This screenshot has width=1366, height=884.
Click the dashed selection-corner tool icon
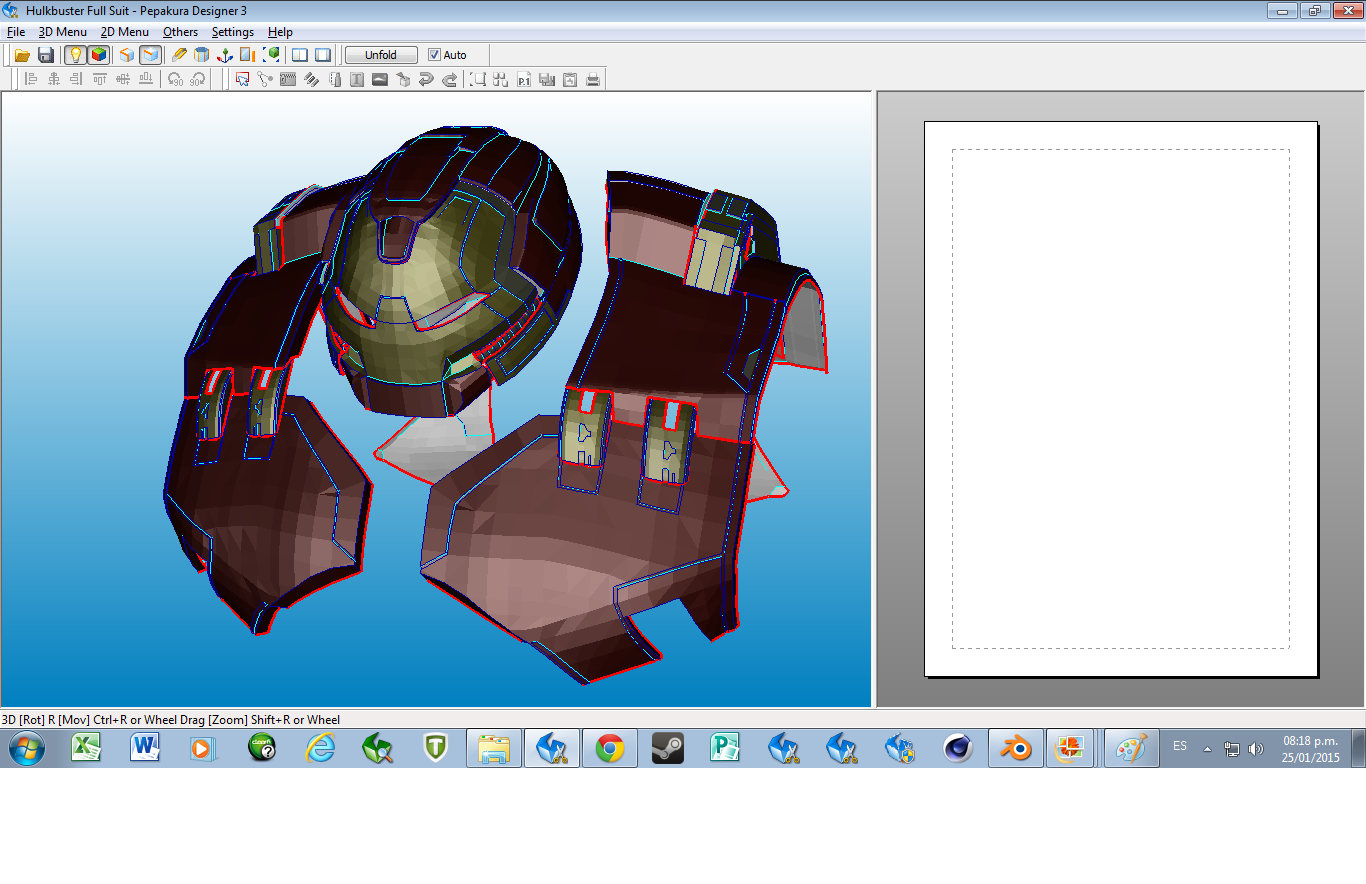pyautogui.click(x=478, y=79)
